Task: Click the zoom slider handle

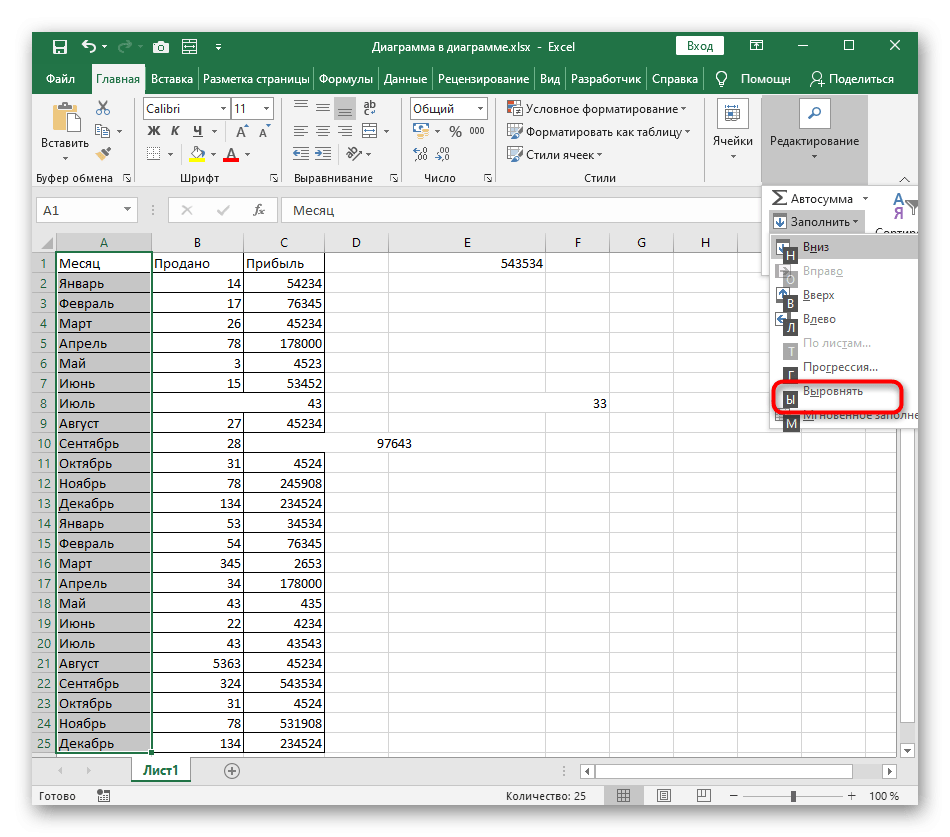Action: (x=793, y=796)
